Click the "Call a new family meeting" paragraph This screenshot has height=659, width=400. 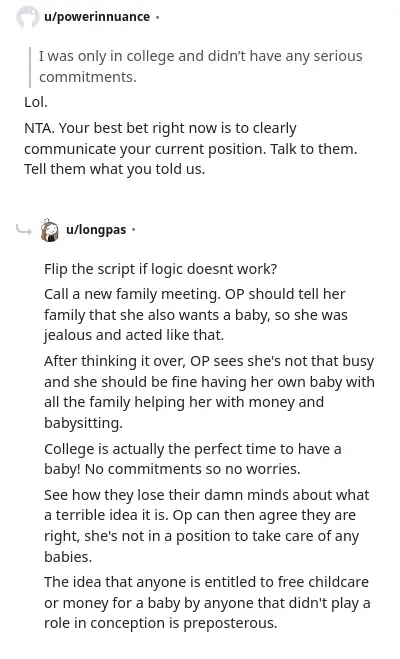coord(196,314)
